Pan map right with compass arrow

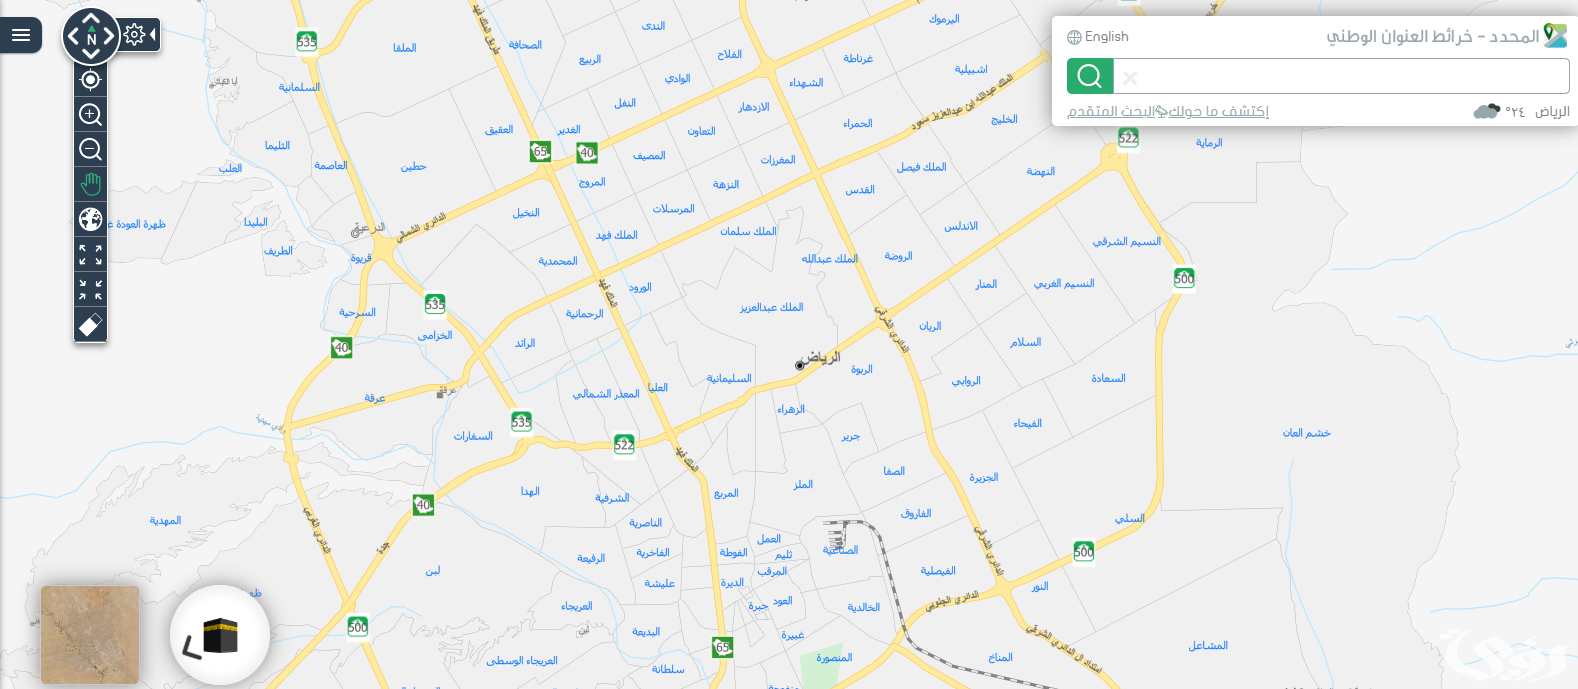[x=109, y=37]
